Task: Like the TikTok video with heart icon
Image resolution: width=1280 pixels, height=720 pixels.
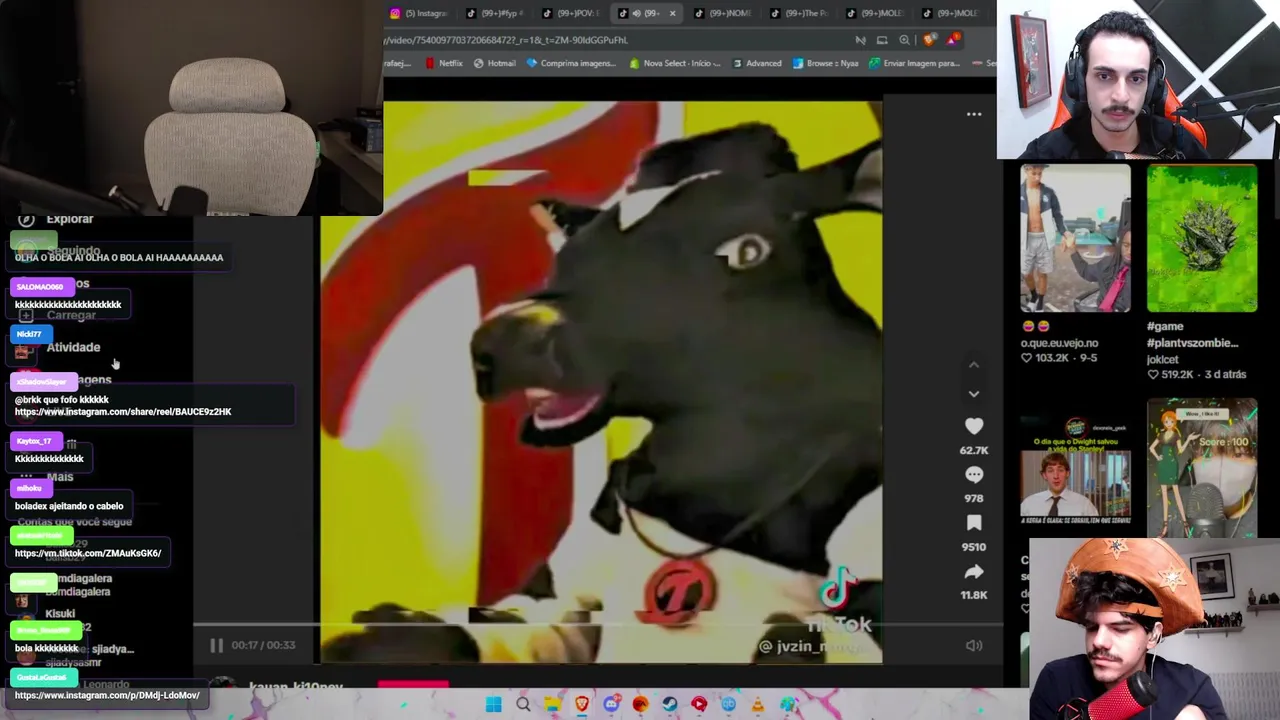Action: [974, 426]
